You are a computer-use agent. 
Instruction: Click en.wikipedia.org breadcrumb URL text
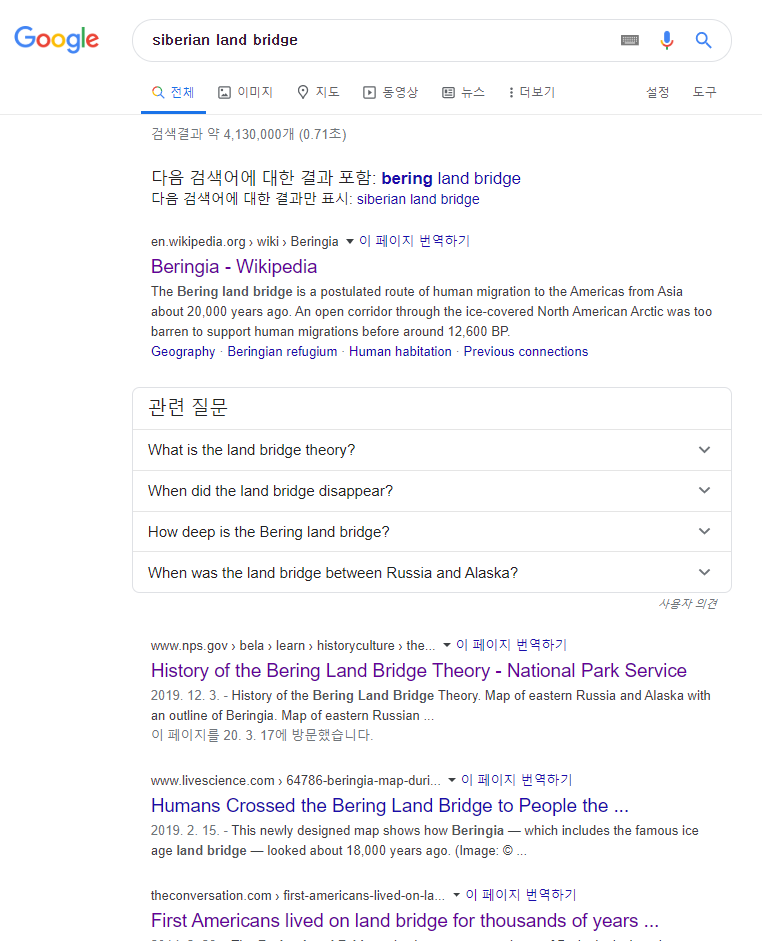[x=245, y=241]
